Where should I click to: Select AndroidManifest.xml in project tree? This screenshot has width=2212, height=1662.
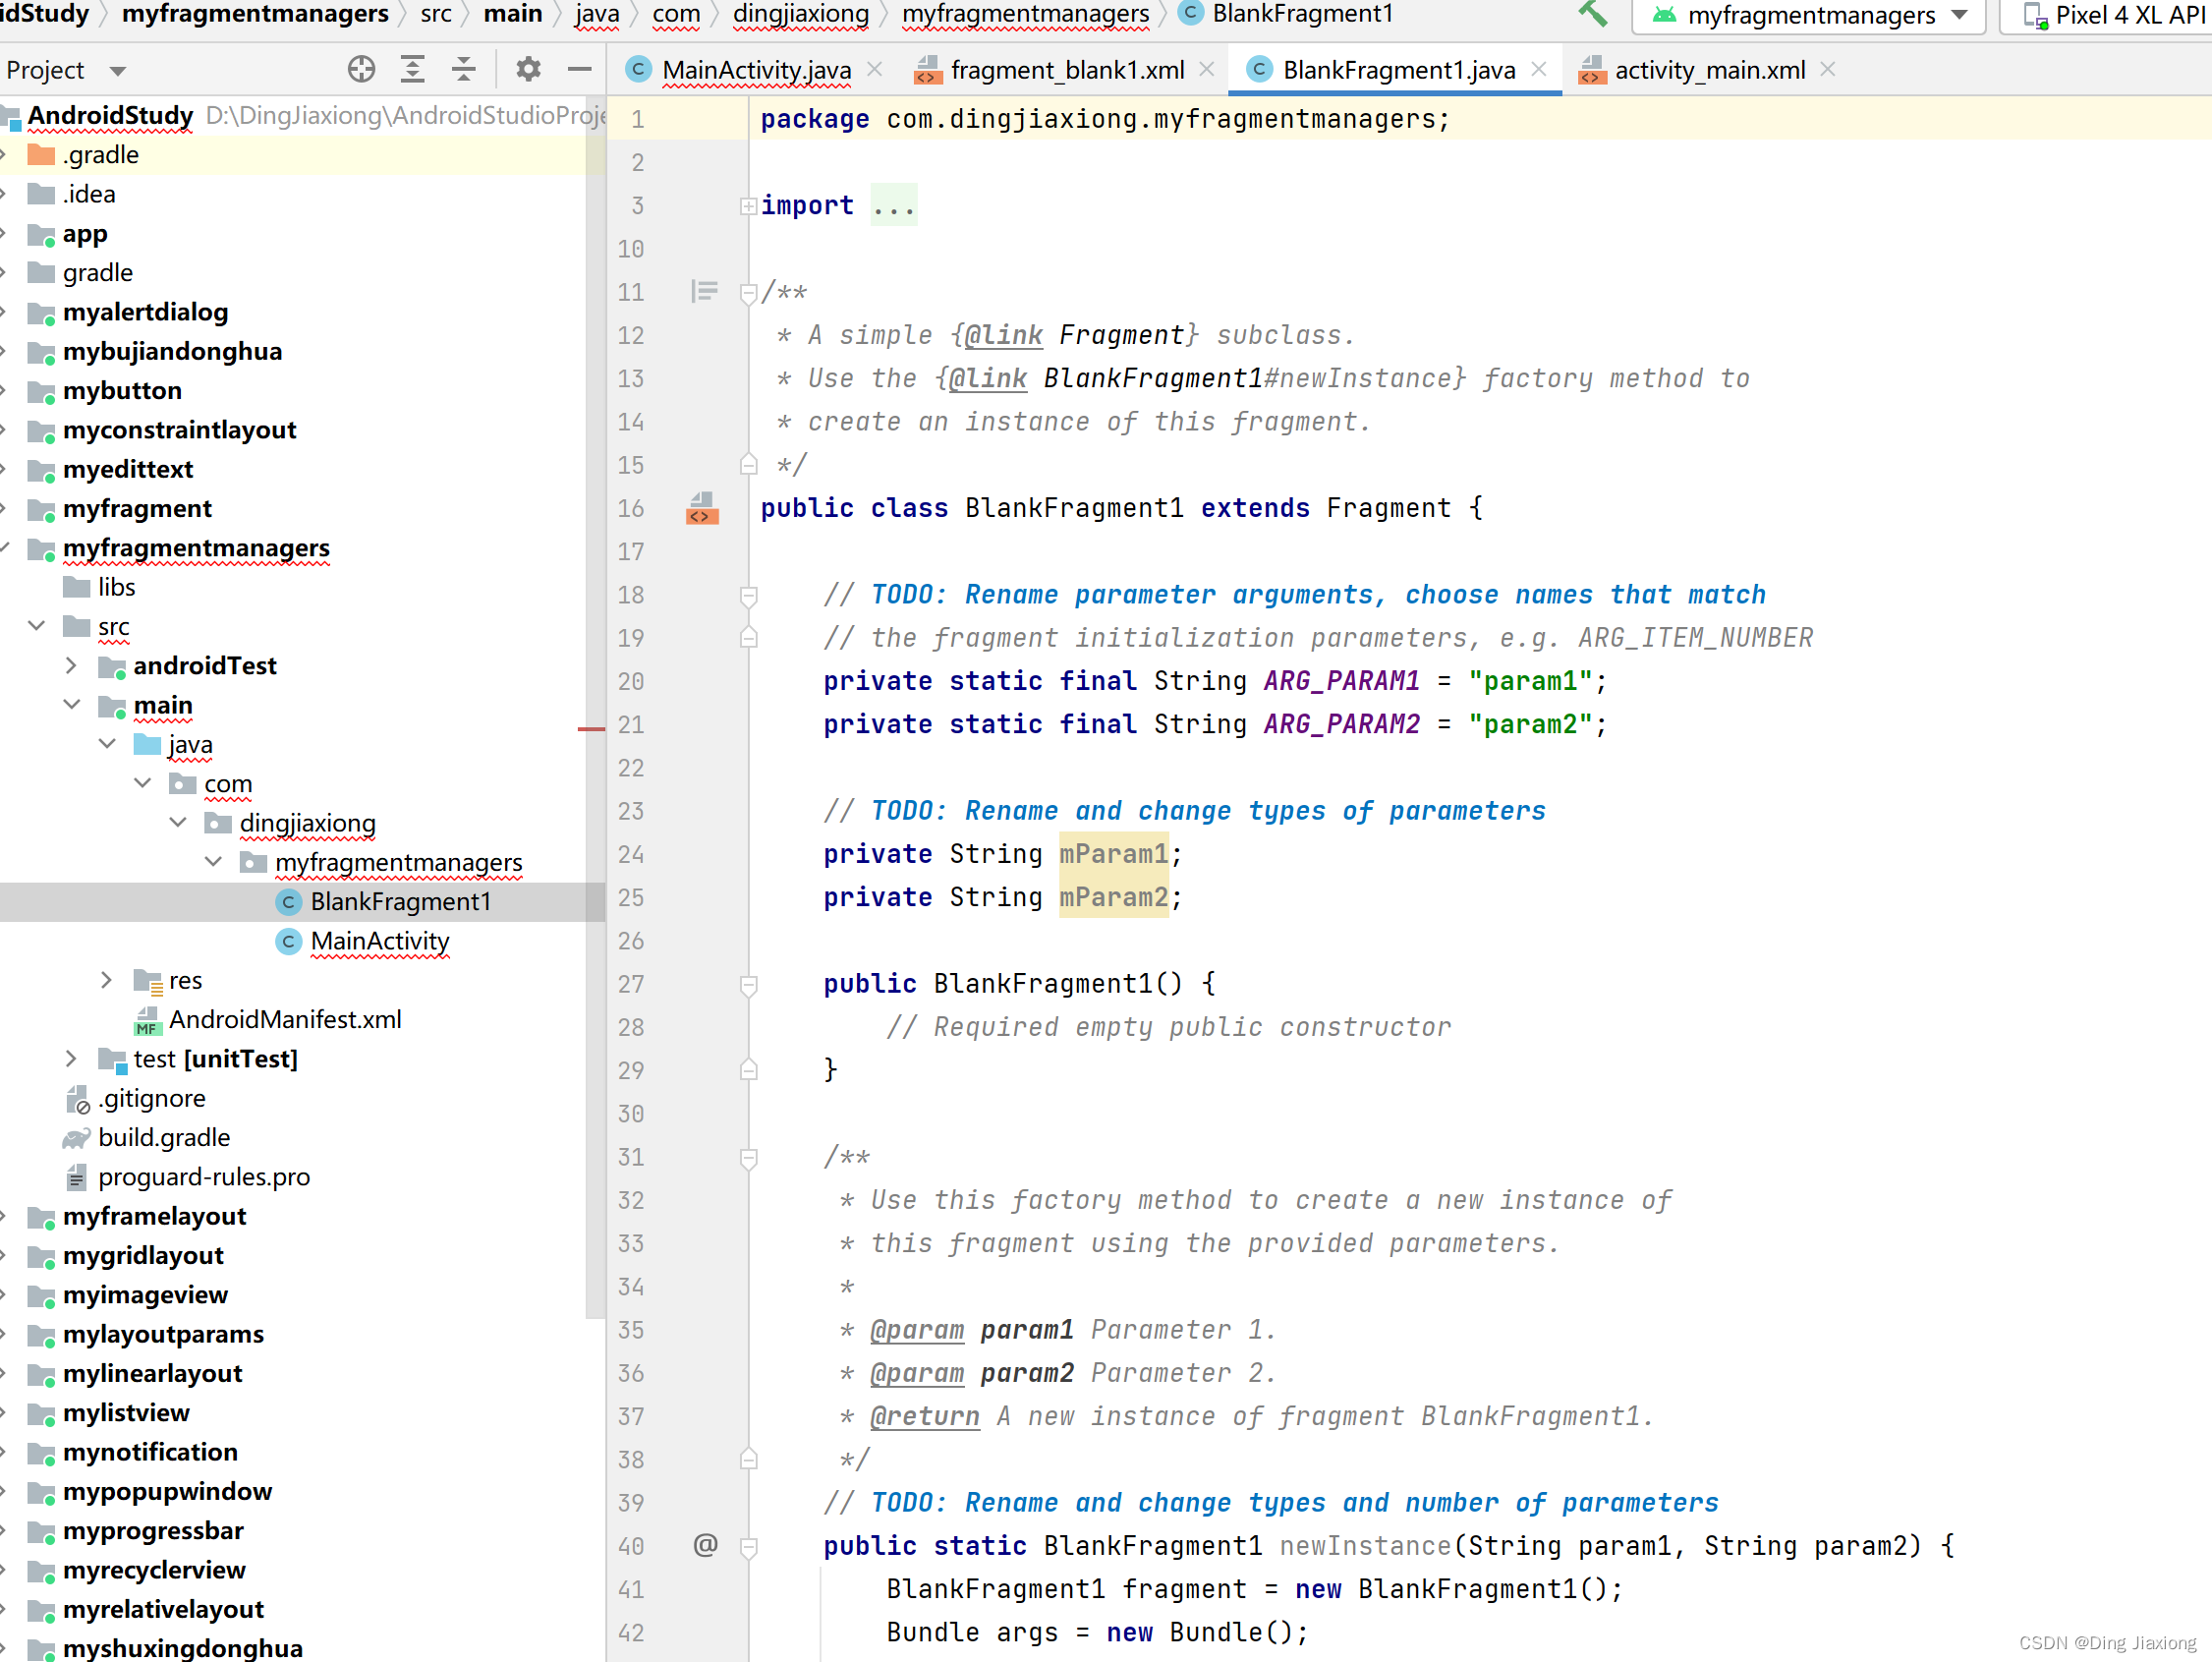(x=284, y=1019)
